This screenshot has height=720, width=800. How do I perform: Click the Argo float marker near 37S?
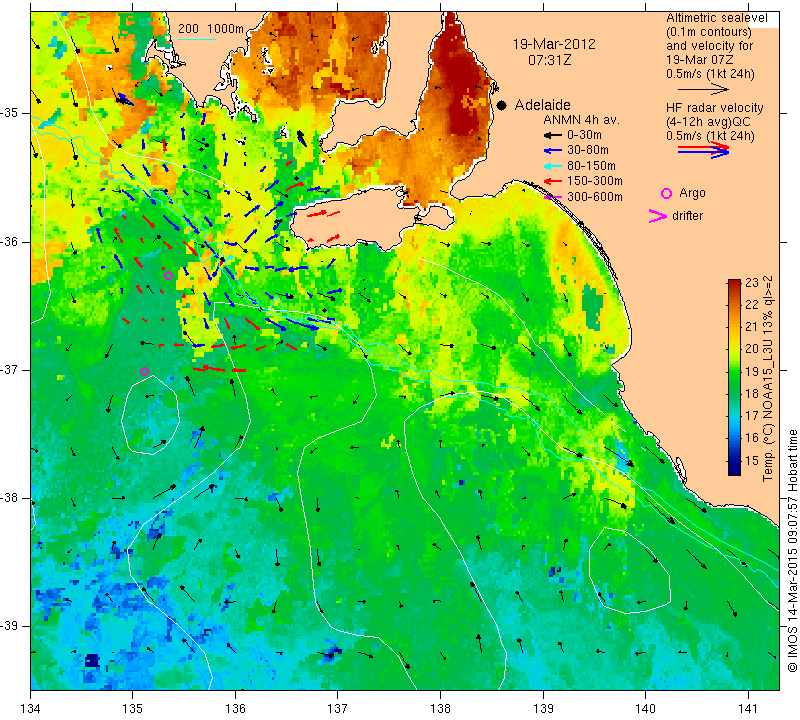144,371
